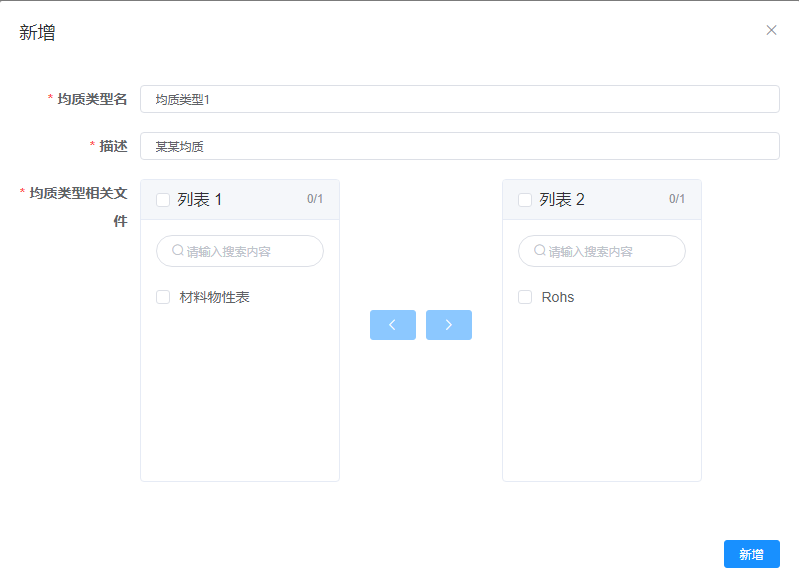Screen dimensions: 799x578
Task: Close the 新增 dialog with the X icon
Action: 771,30
